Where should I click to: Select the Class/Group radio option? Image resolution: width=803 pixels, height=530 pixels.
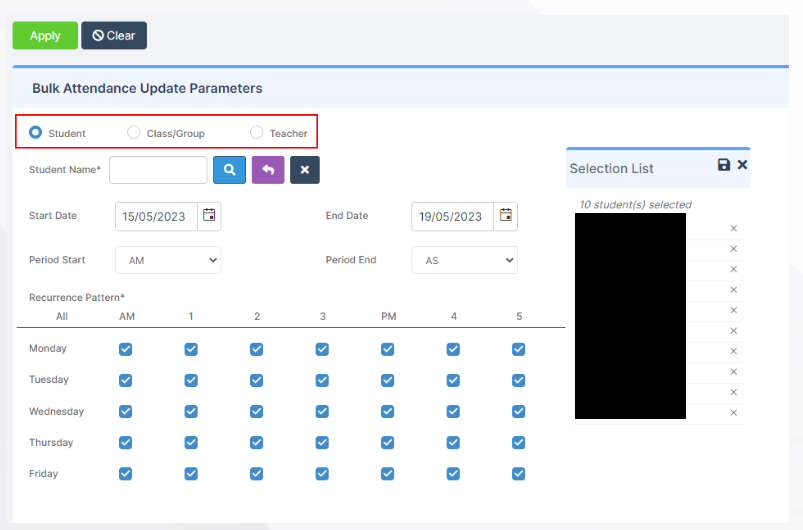coord(134,132)
